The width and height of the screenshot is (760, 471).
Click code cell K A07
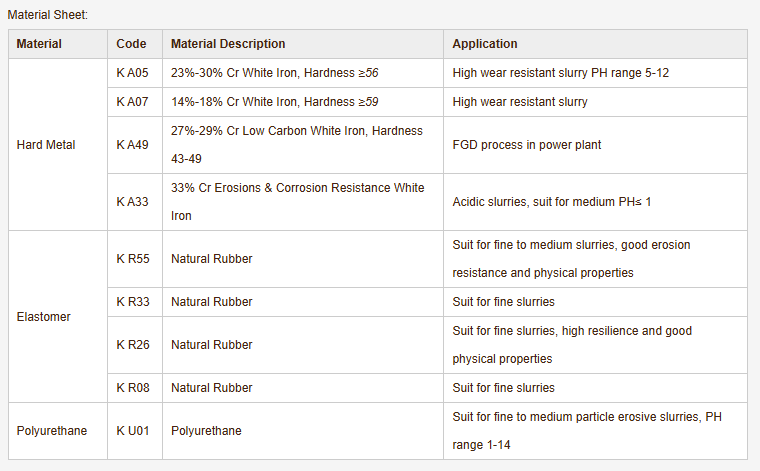[x=132, y=102]
